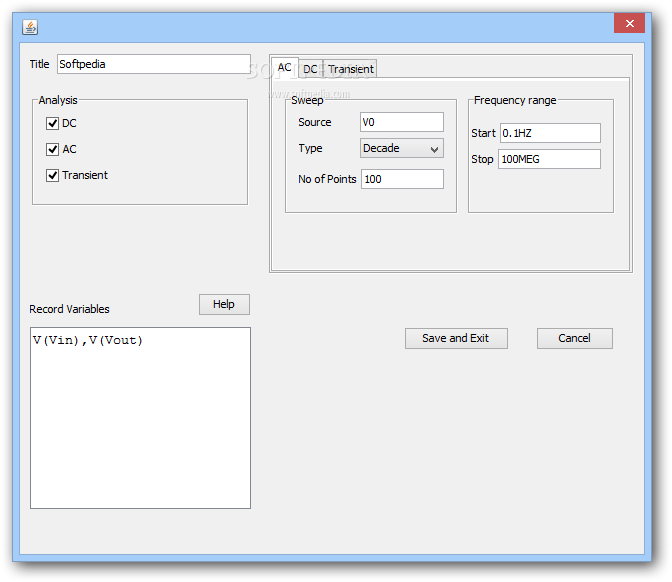Click inside the Record Variables text area
This screenshot has height=582, width=672.
click(x=141, y=418)
